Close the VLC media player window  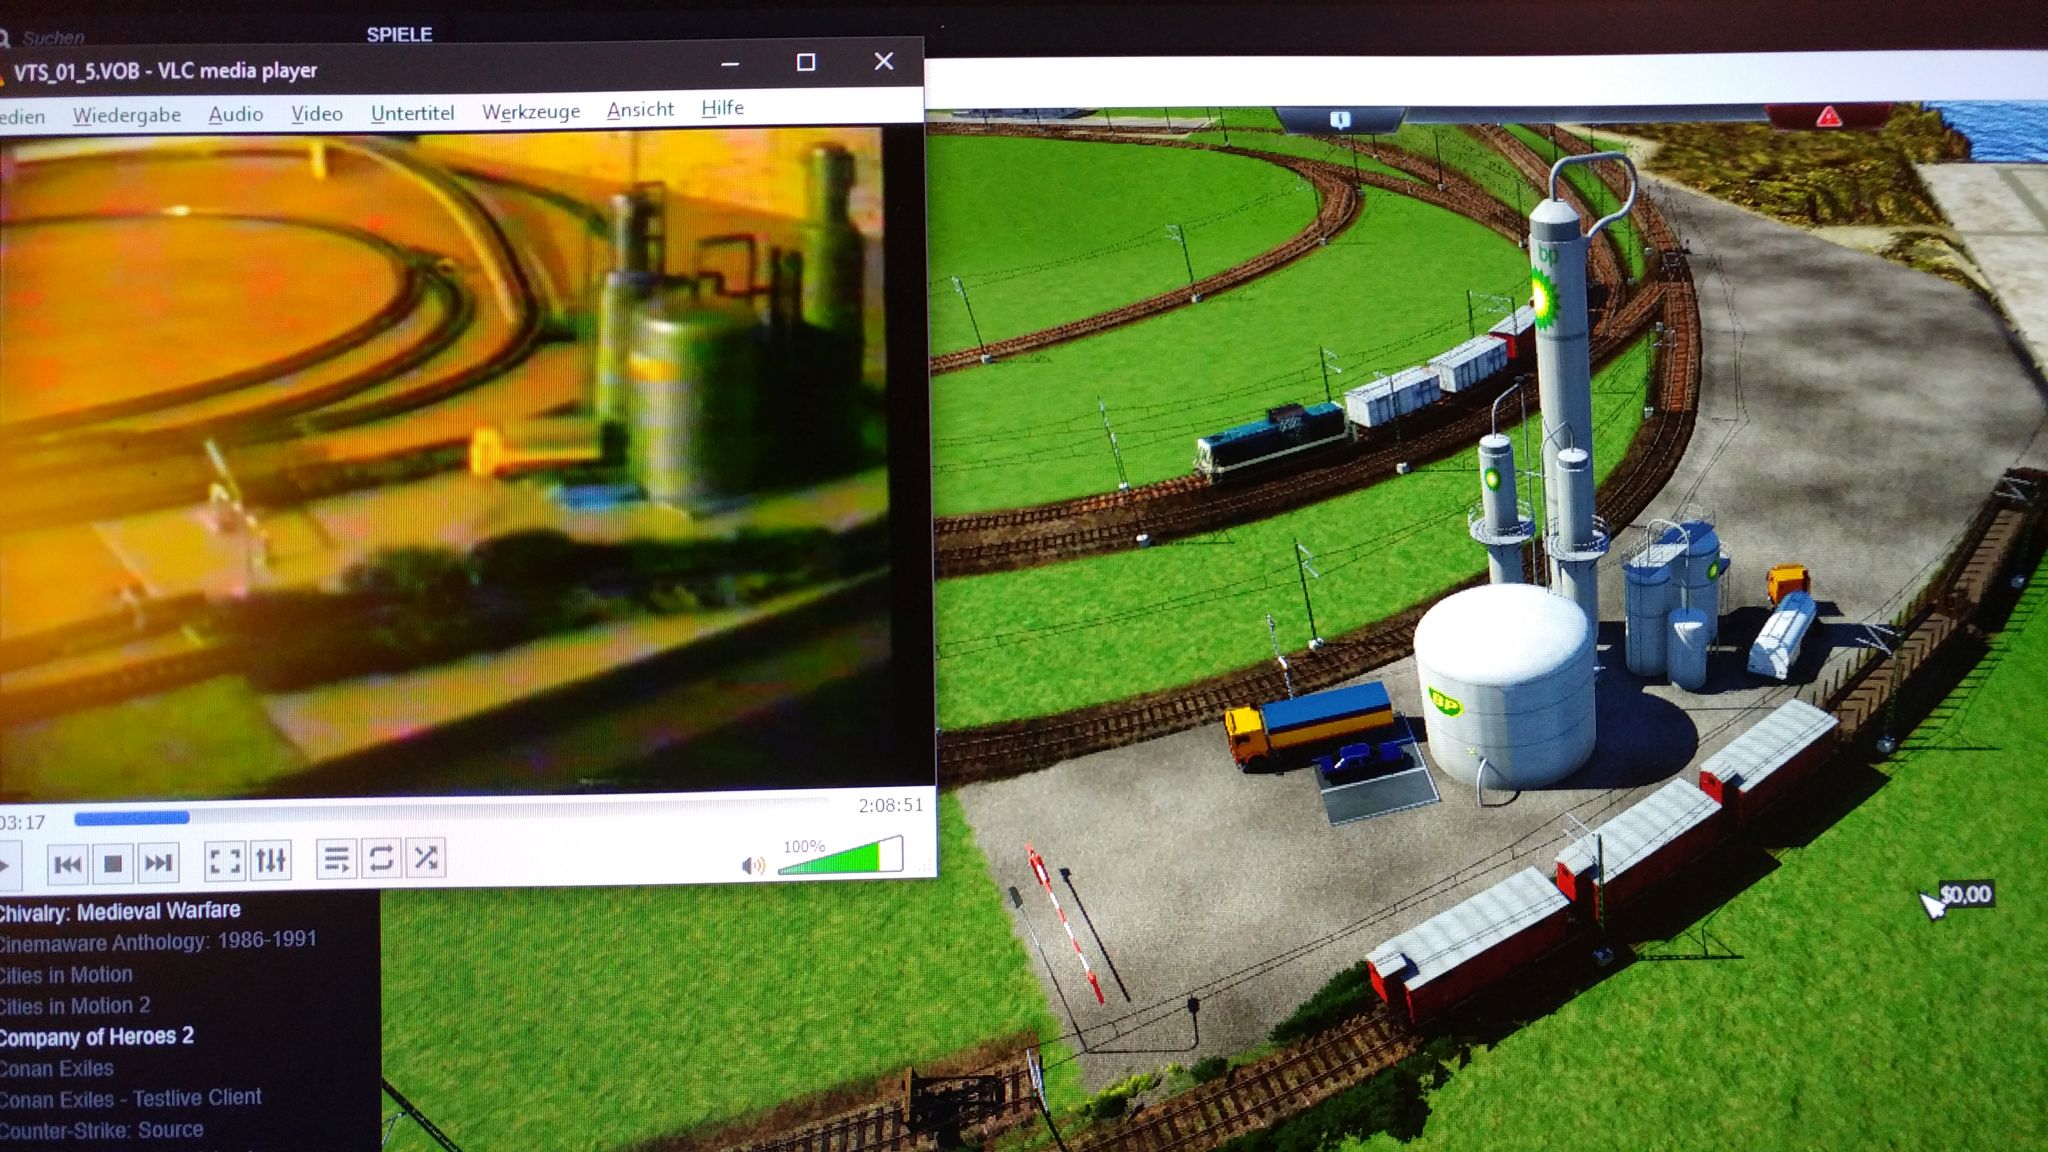pos(884,61)
